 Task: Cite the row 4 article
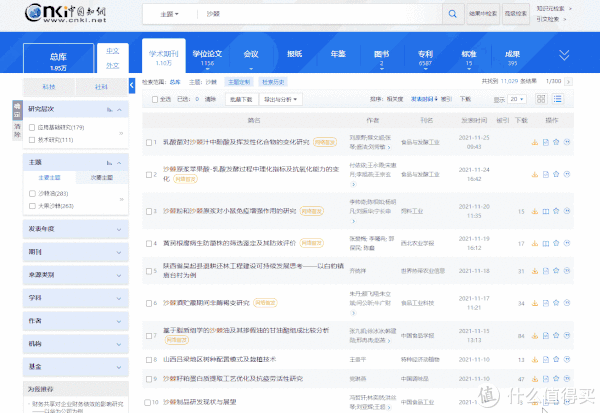tap(567, 243)
